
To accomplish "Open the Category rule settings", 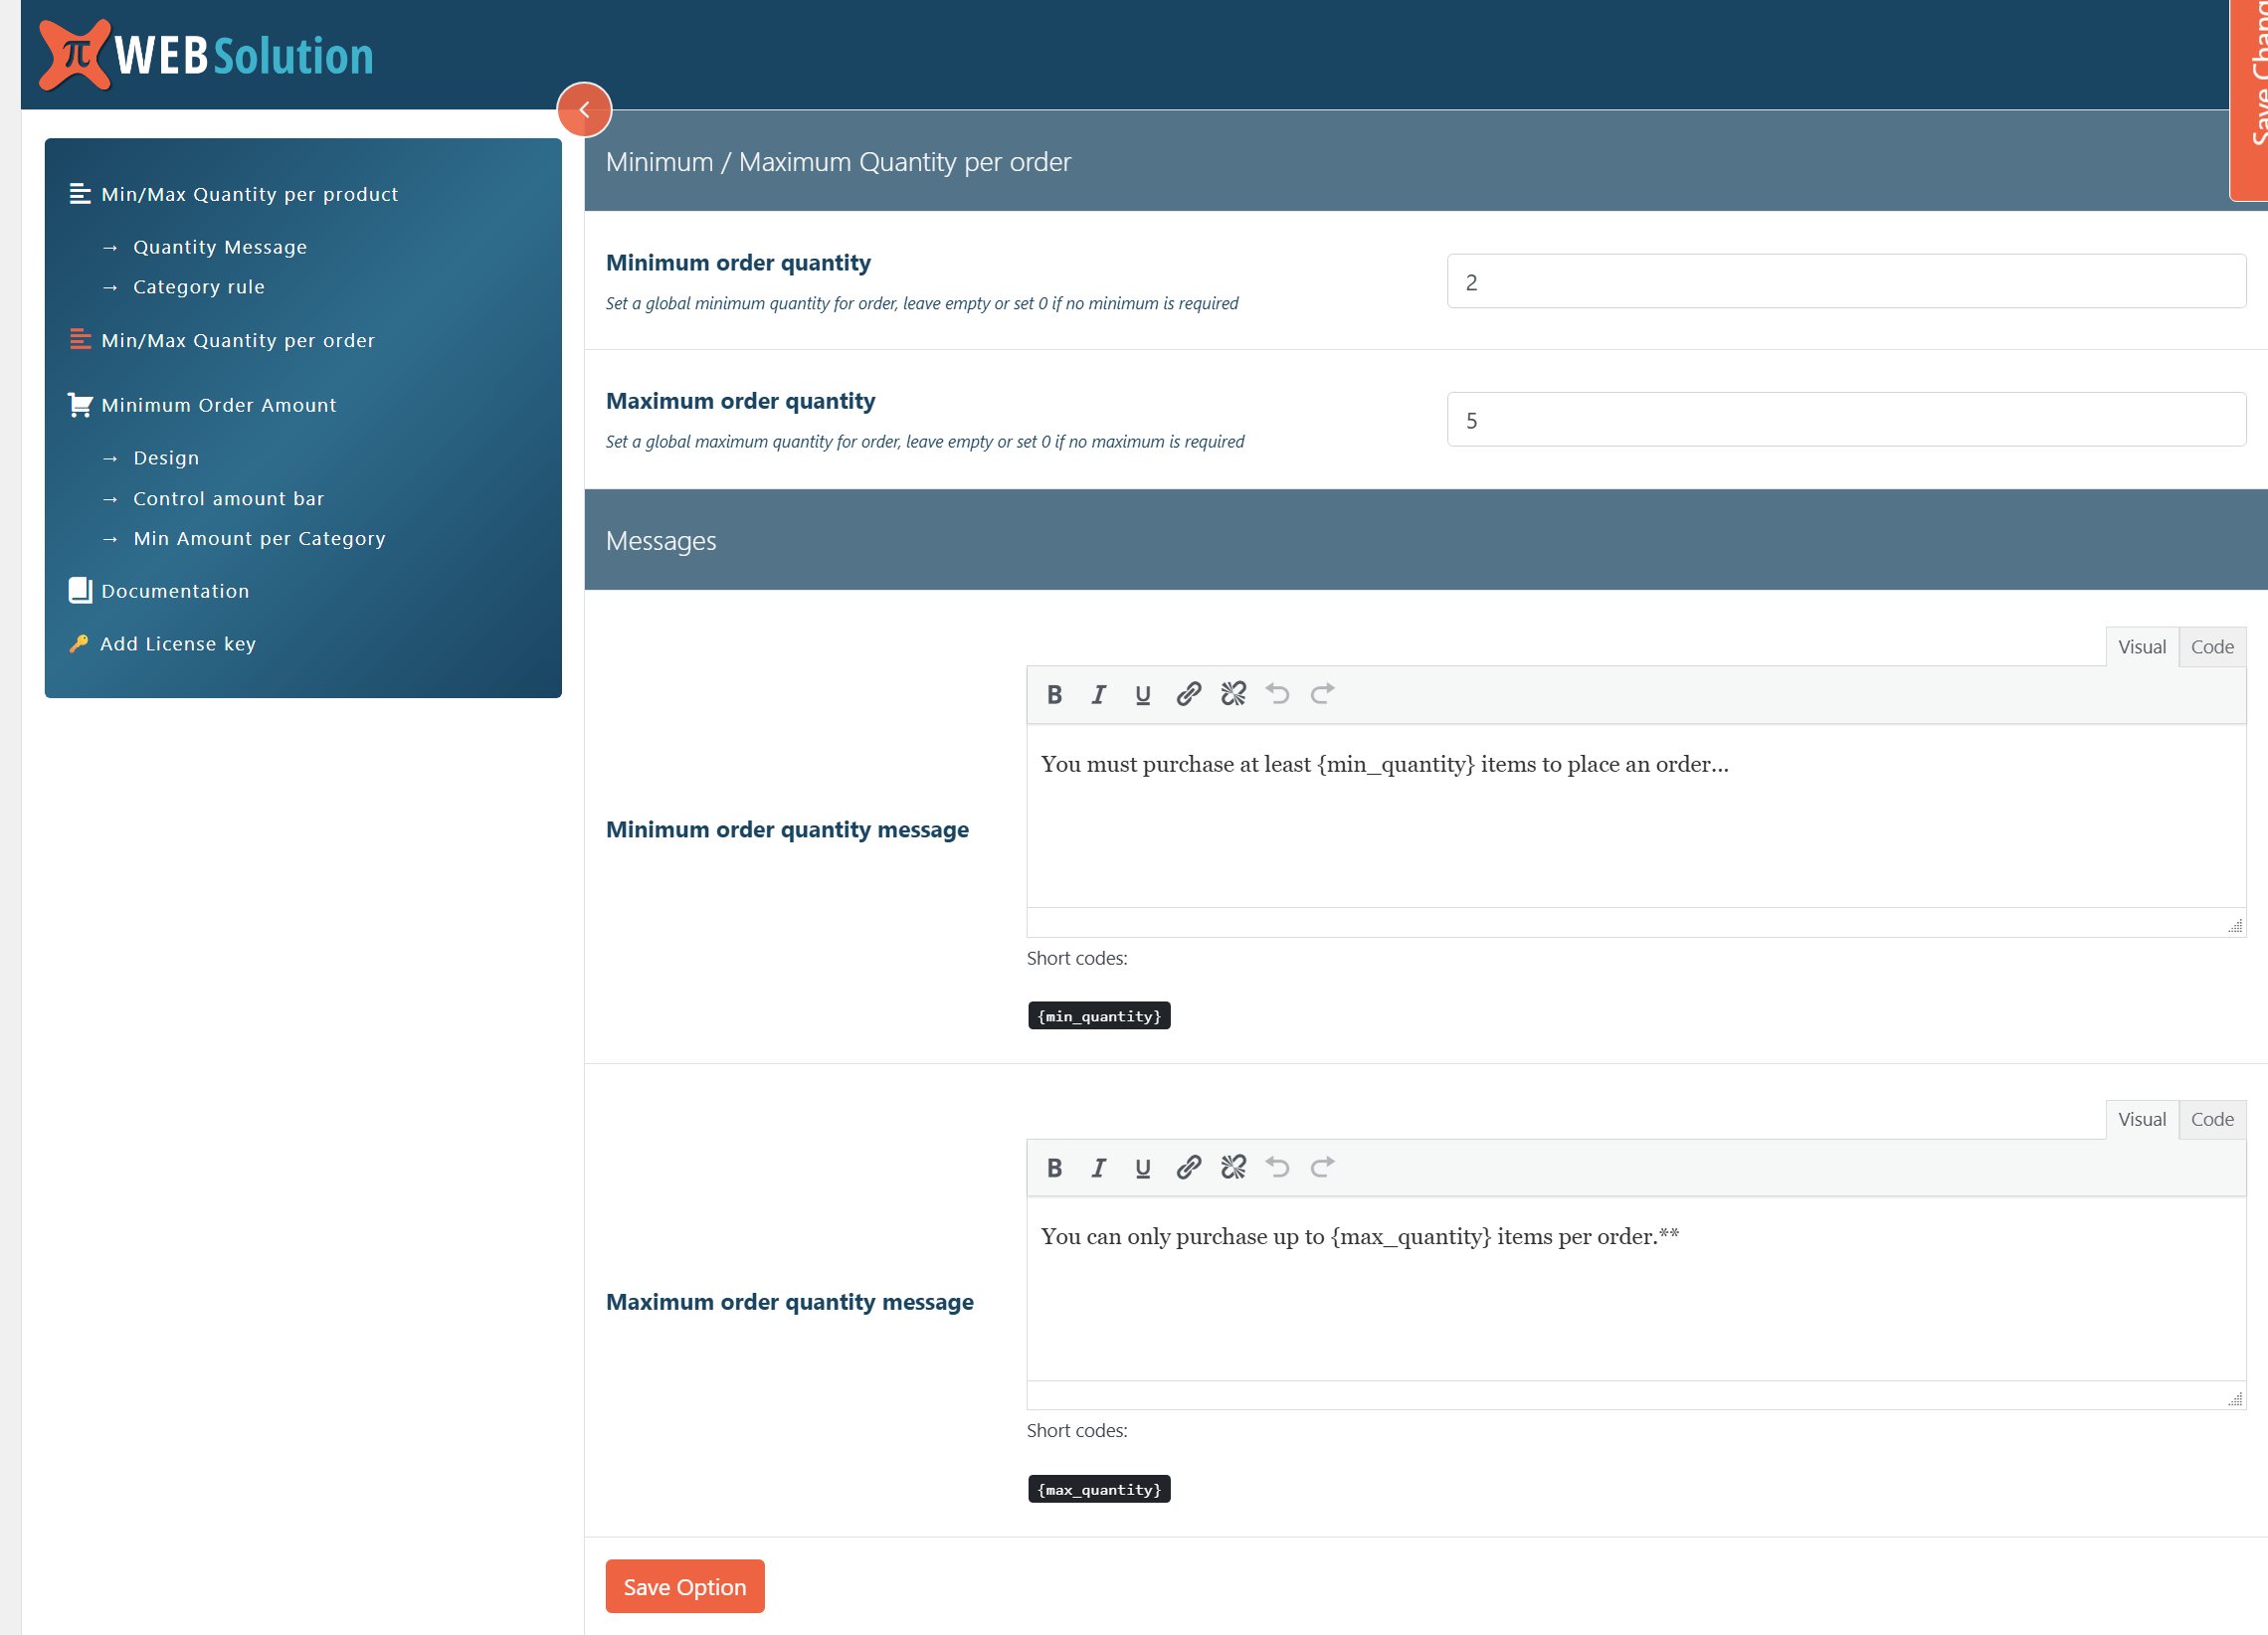I will pos(198,287).
